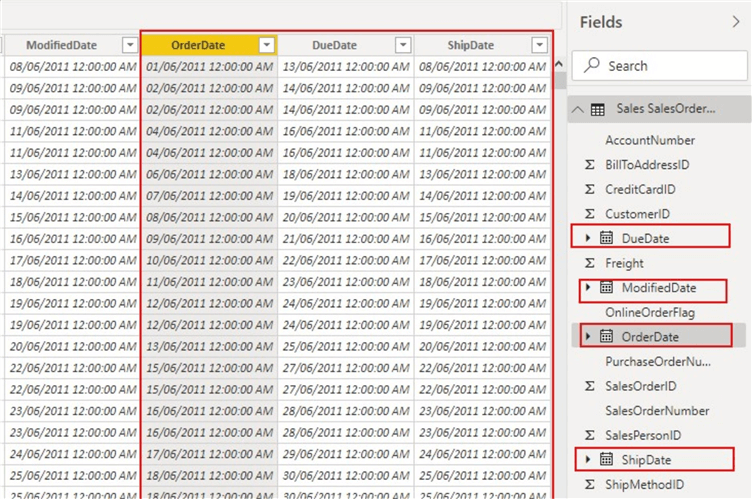This screenshot has width=752, height=499.
Task: Click the Search box in the Fields pane
Action: click(659, 66)
